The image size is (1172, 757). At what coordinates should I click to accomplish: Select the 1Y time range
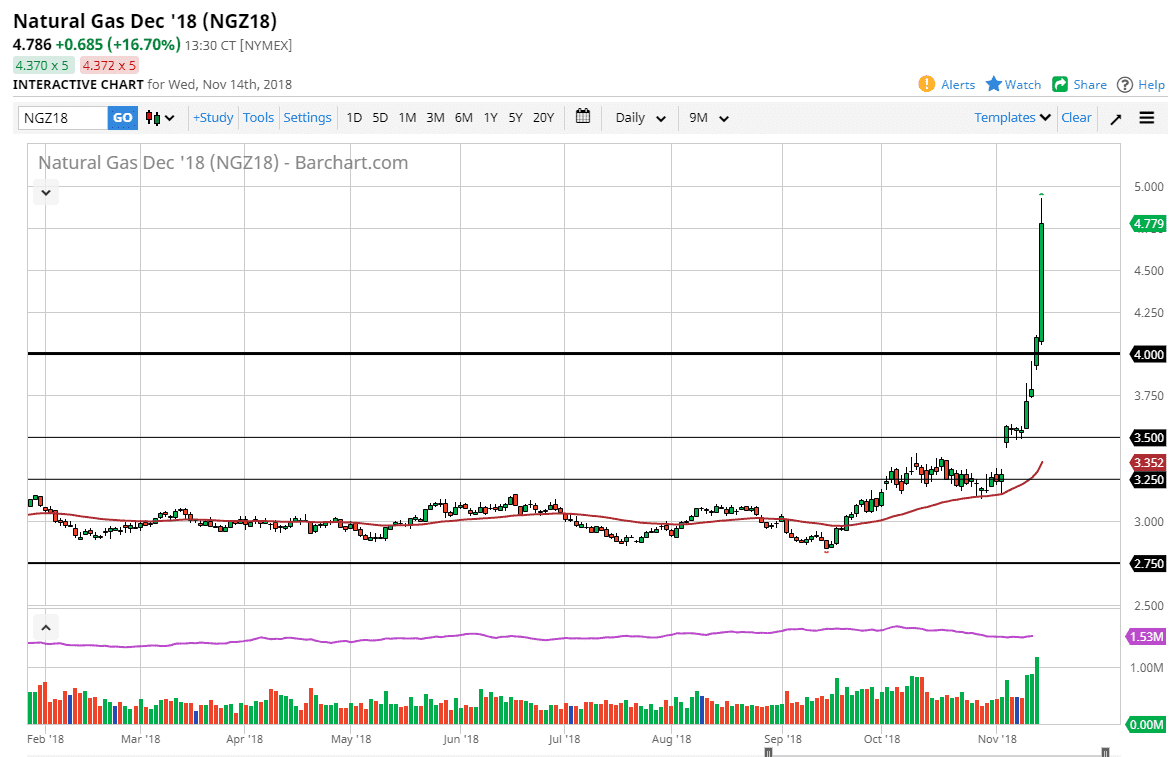490,118
